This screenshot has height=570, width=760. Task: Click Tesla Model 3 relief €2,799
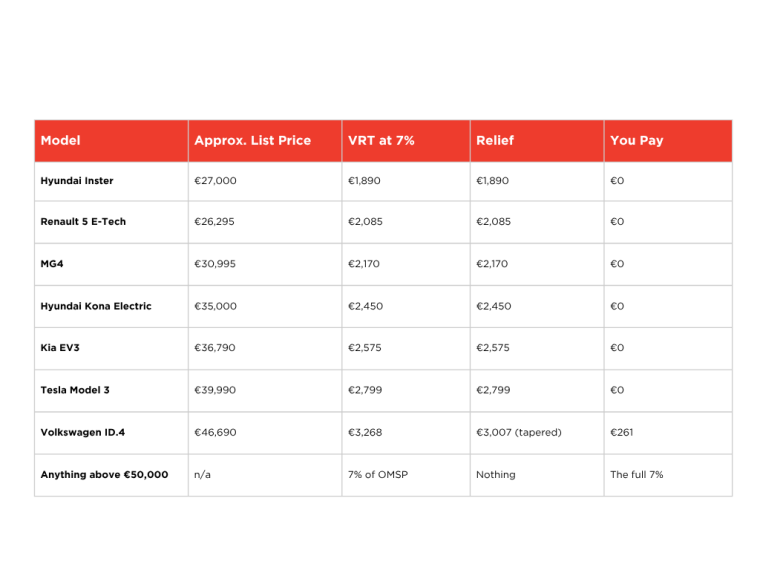click(493, 390)
